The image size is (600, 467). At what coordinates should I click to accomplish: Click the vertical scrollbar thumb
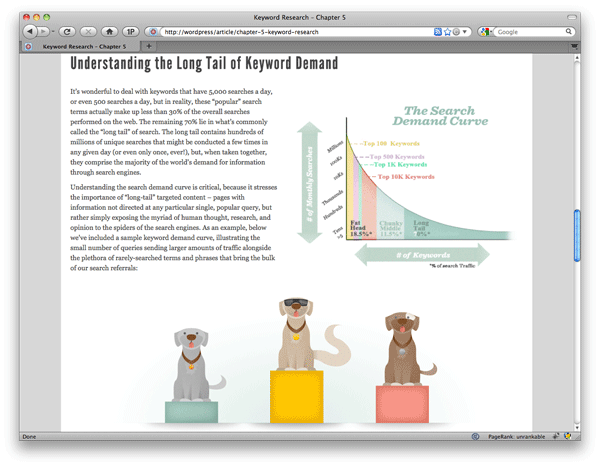(576, 236)
